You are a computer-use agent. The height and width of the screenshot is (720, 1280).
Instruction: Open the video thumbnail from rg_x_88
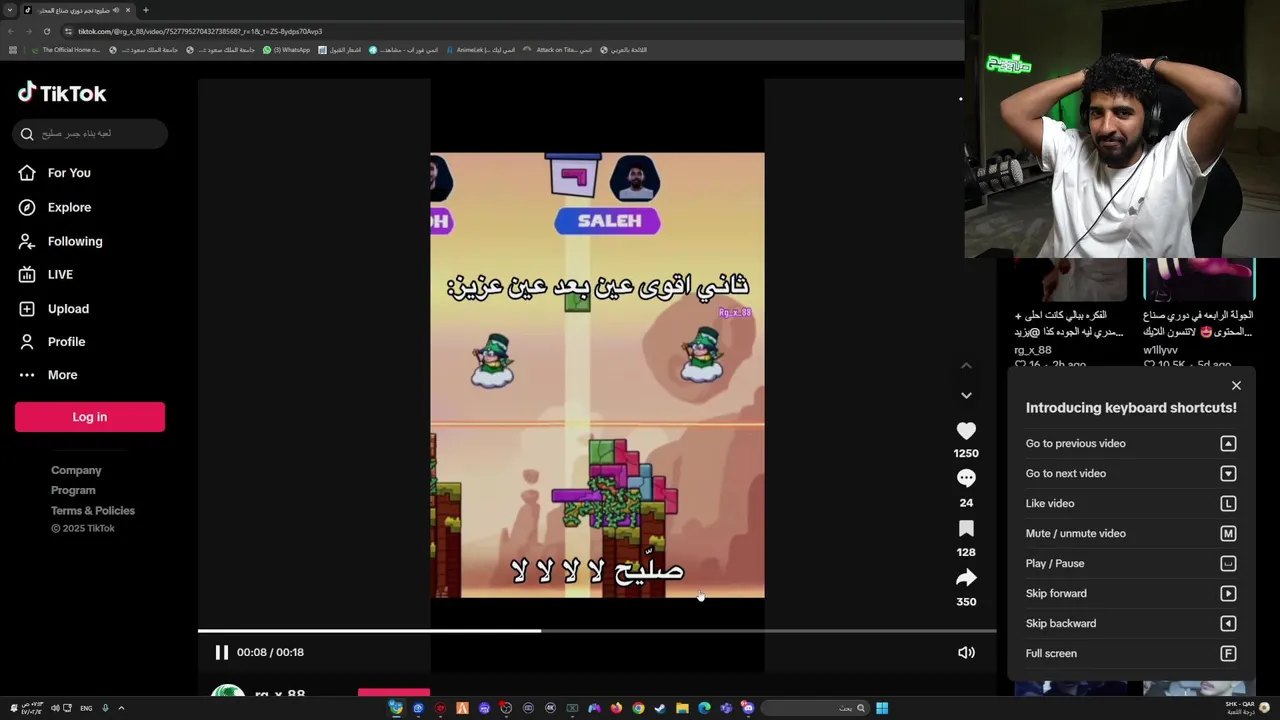pos(1069,279)
